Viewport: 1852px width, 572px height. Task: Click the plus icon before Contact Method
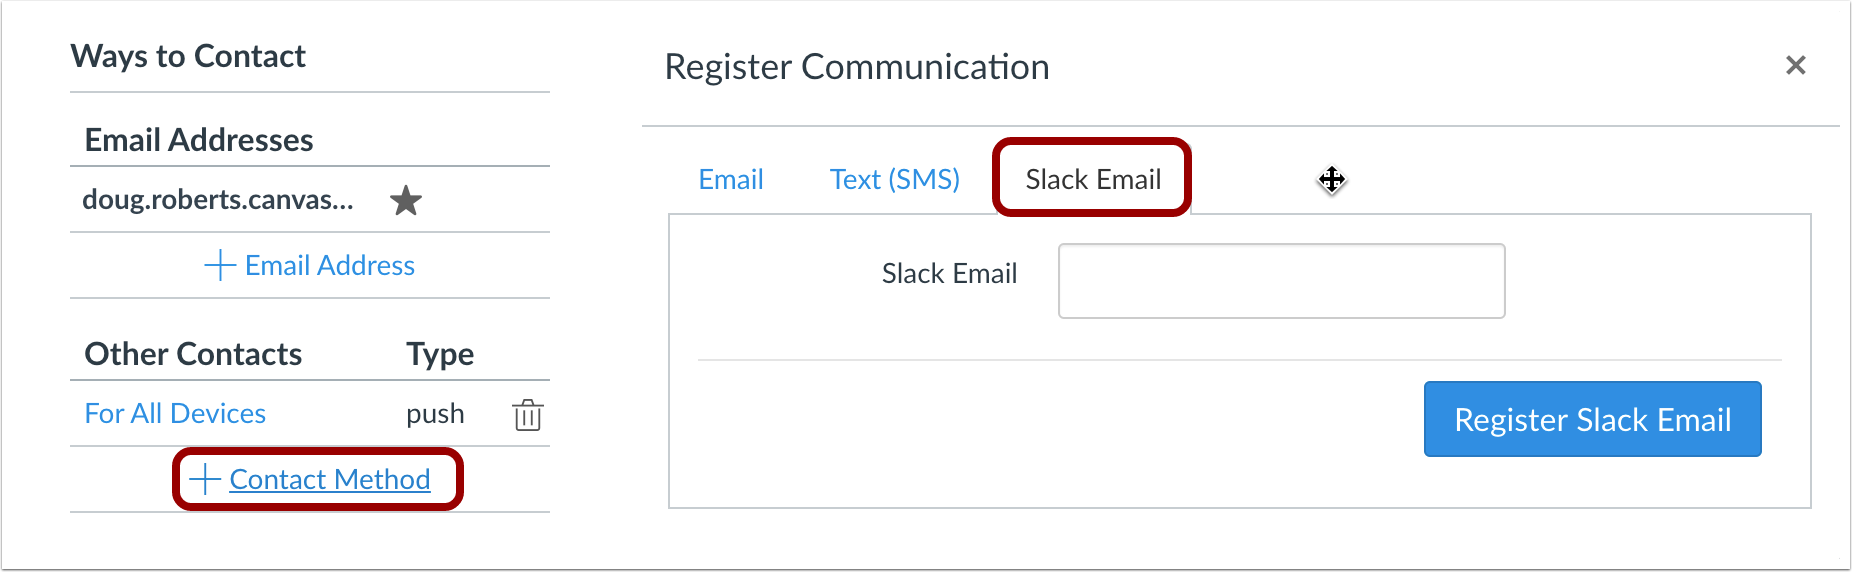205,479
